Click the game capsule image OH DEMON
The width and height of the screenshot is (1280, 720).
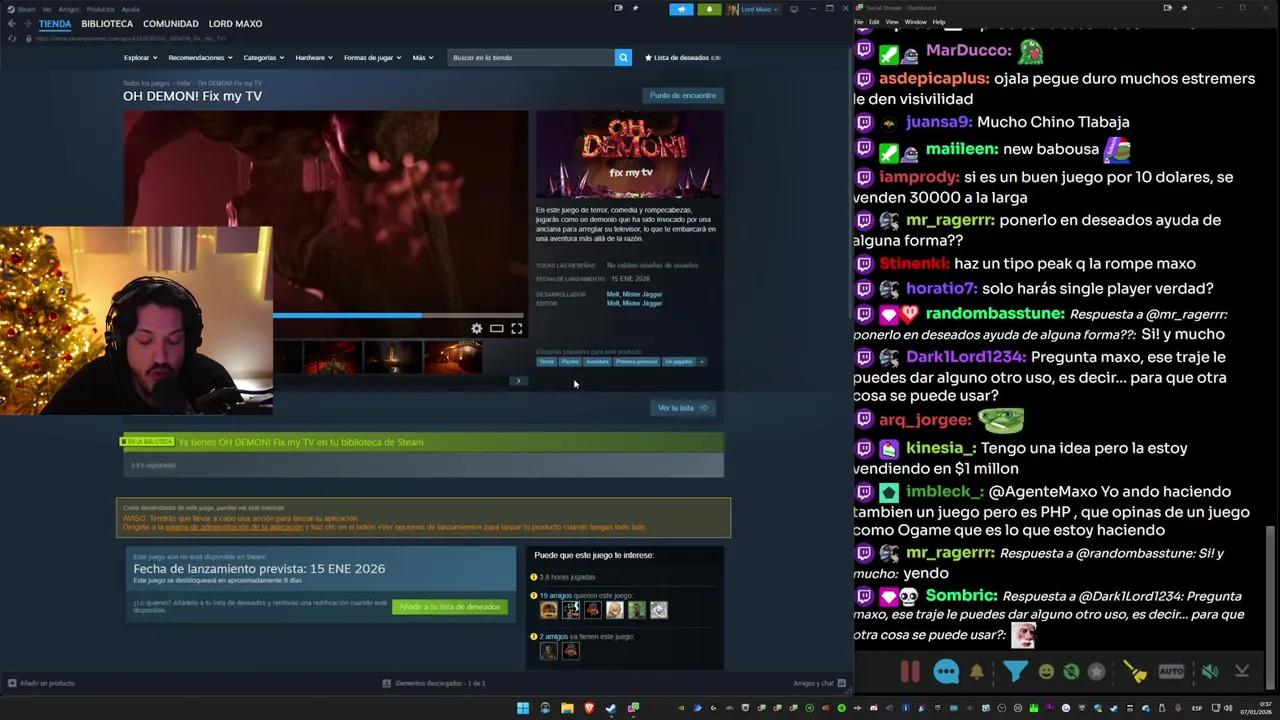coord(630,154)
